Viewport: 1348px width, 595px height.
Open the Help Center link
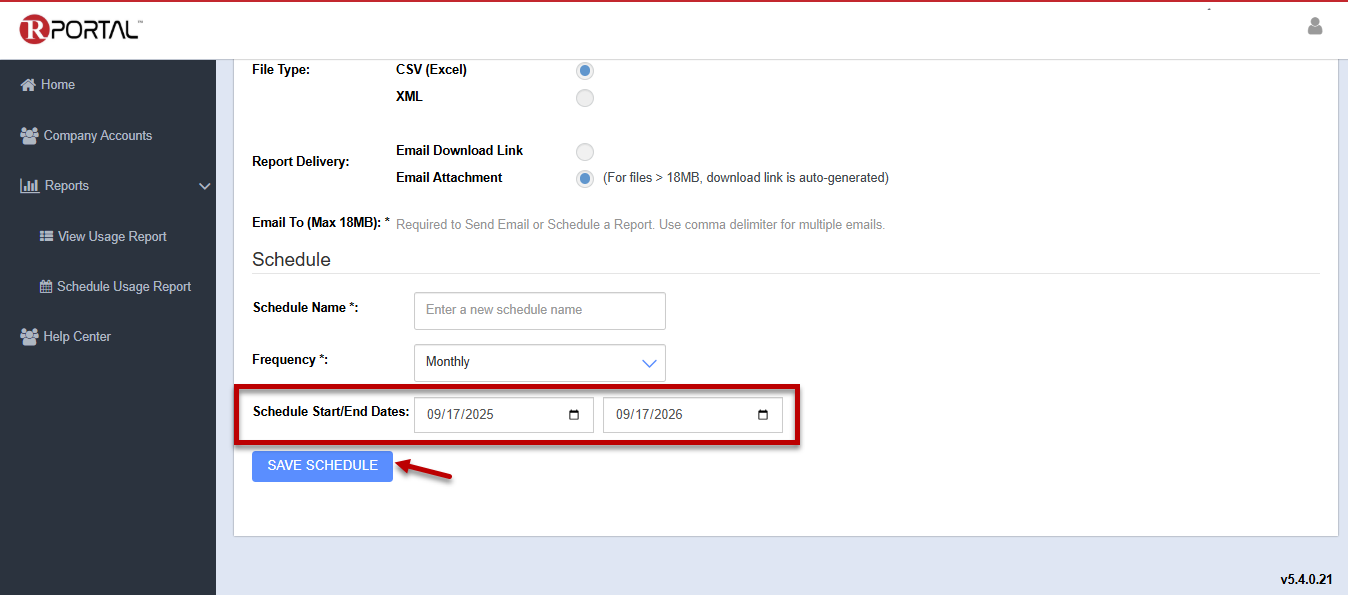(77, 337)
